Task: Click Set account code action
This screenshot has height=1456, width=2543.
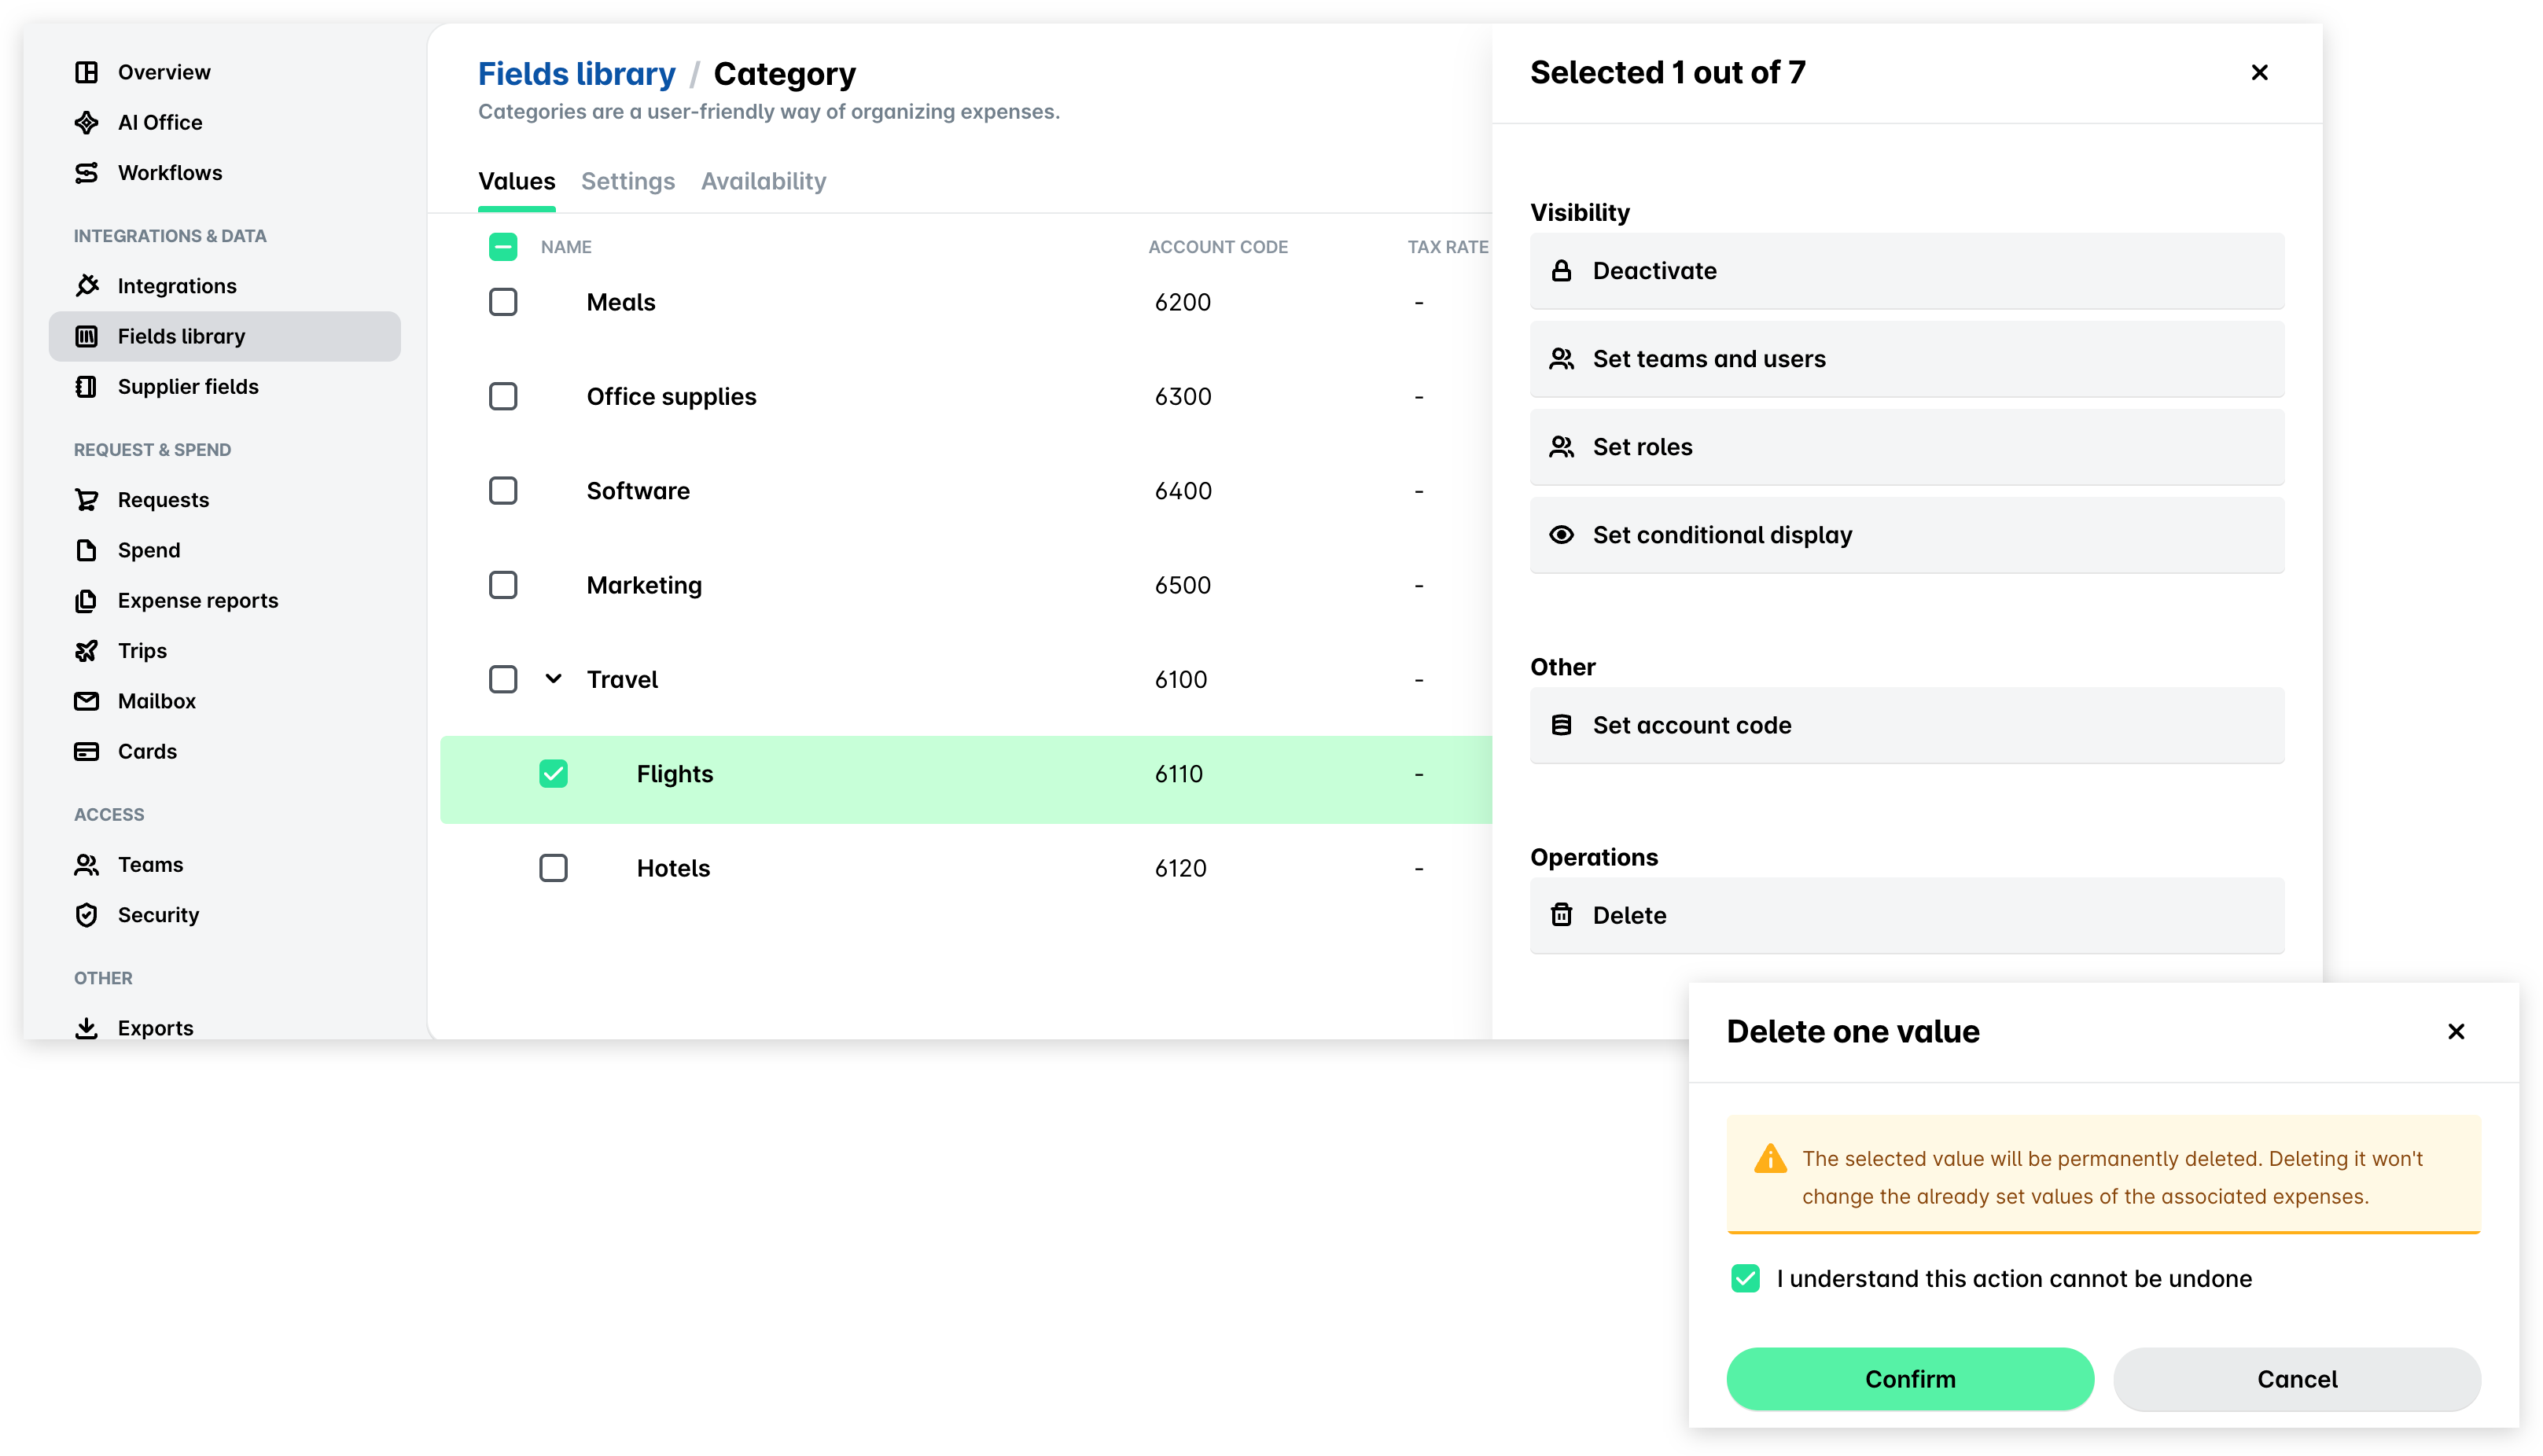Action: [1907, 725]
